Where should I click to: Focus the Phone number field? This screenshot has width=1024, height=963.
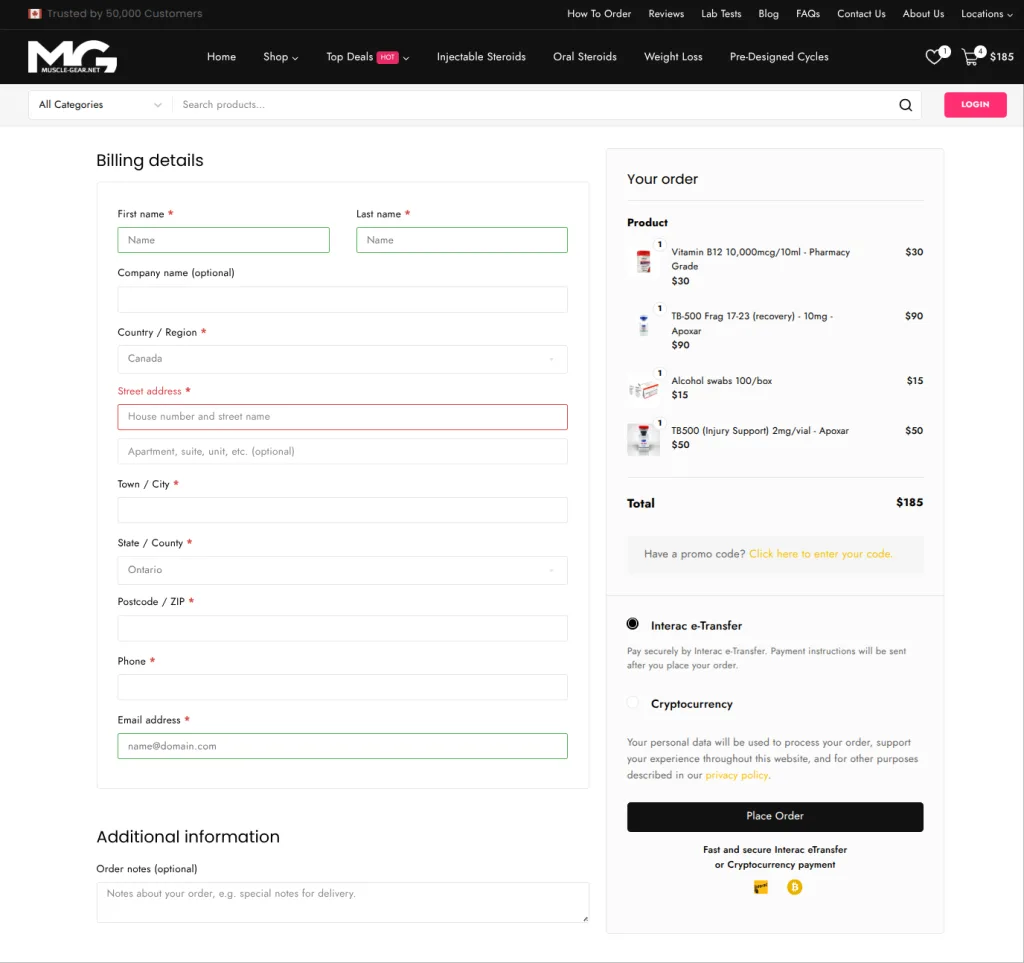pos(342,687)
